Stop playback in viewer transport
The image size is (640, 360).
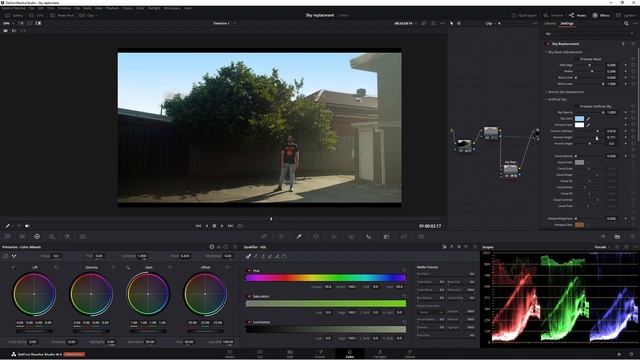coord(214,226)
